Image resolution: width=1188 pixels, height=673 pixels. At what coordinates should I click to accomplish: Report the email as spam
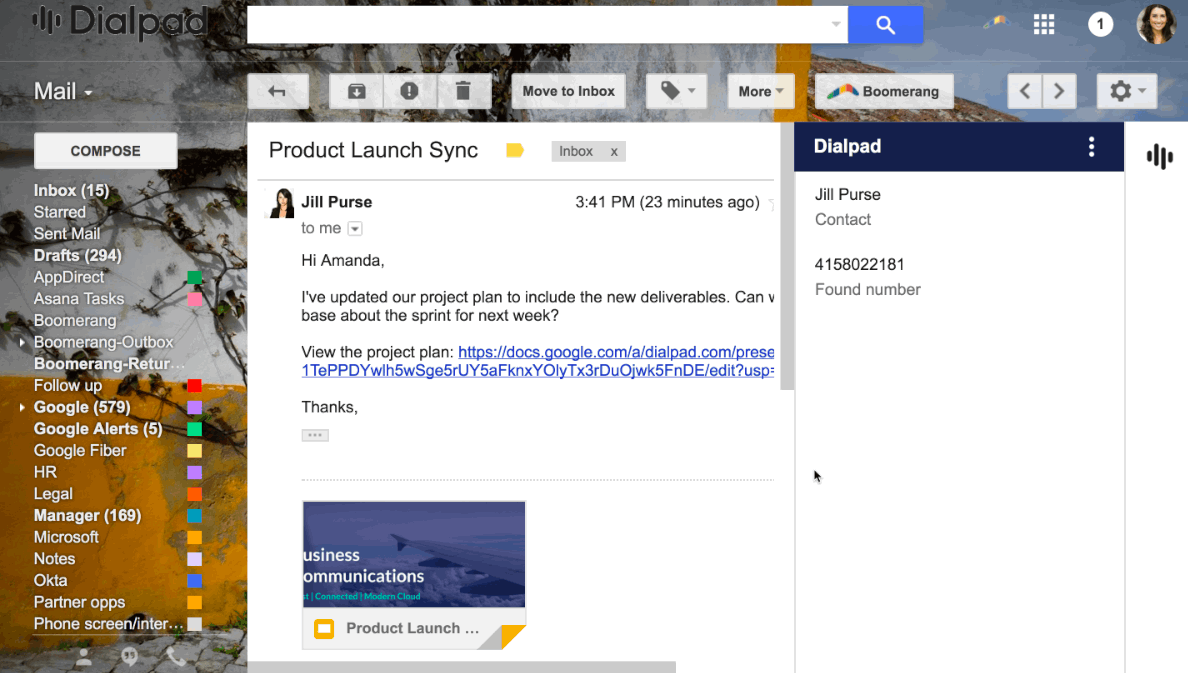pyautogui.click(x=409, y=91)
